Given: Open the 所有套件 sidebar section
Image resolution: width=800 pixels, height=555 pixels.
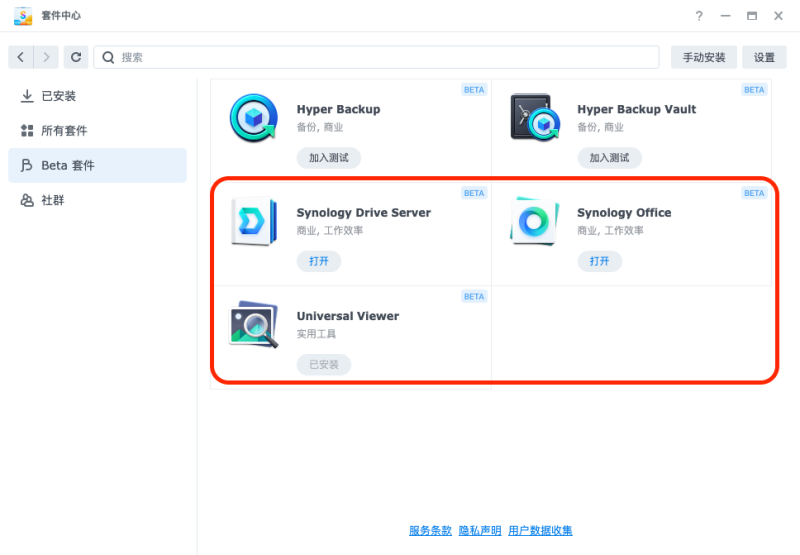Looking at the screenshot, I should point(97,131).
